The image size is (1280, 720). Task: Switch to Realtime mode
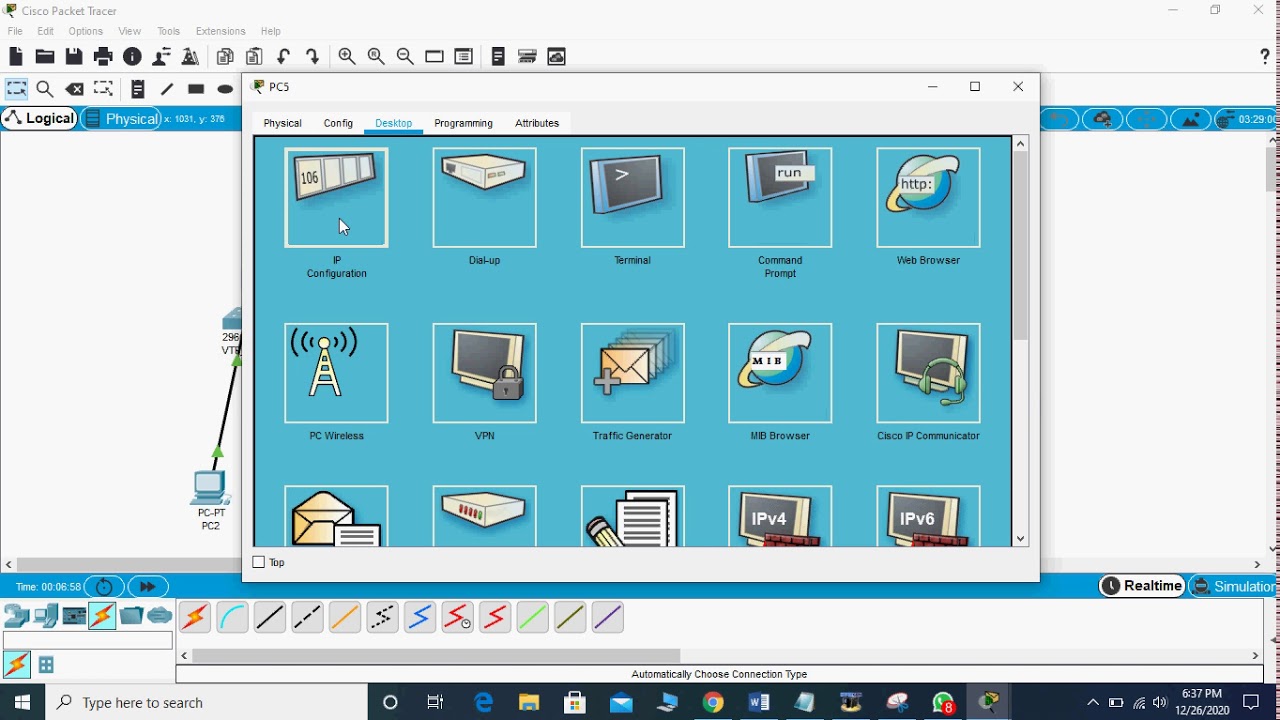pyautogui.click(x=1142, y=586)
